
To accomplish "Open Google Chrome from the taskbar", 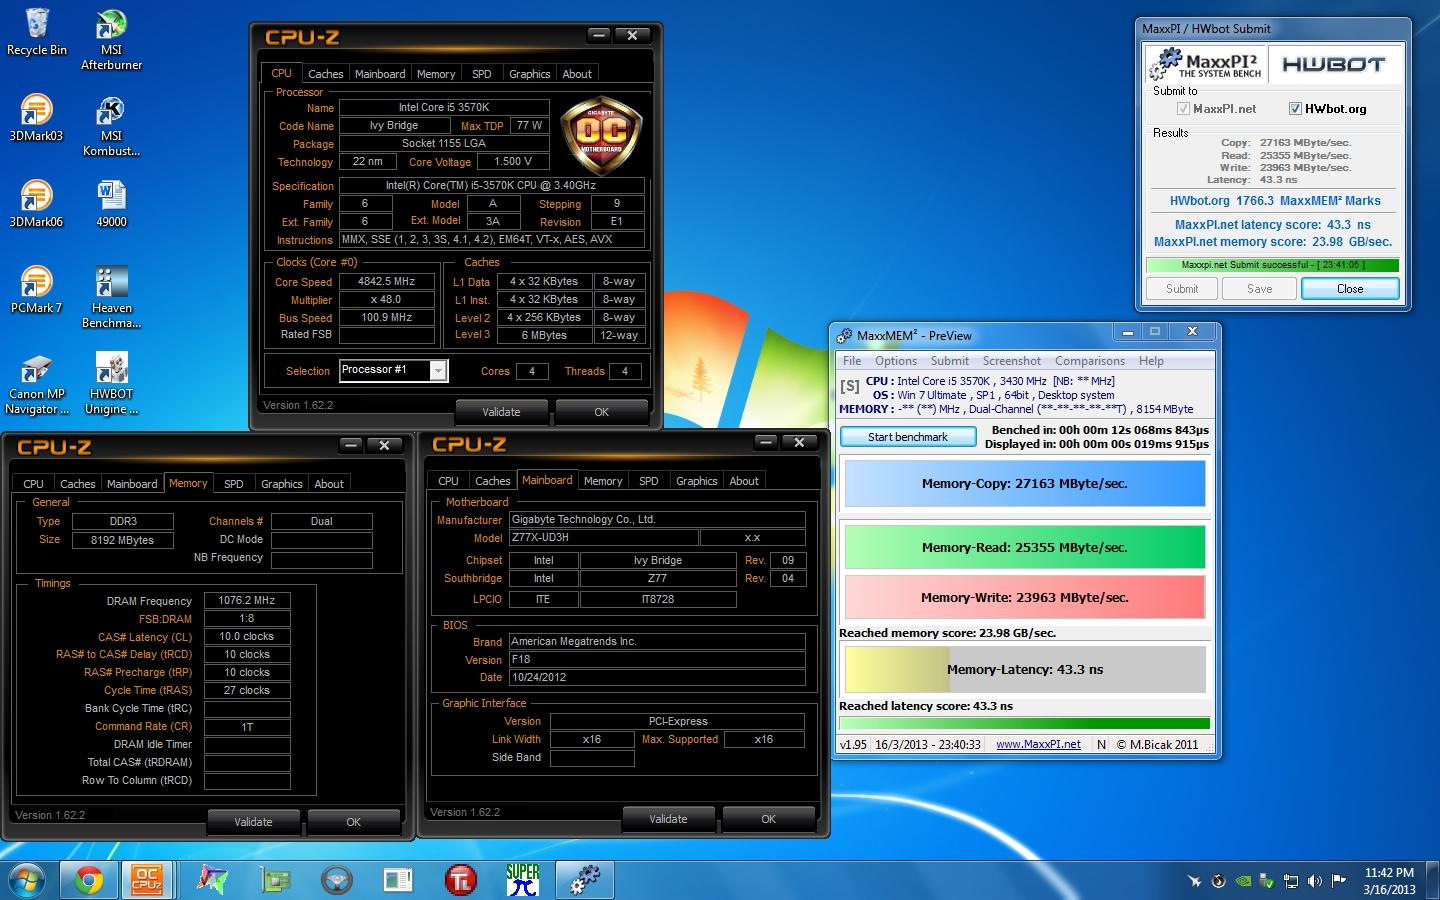I will (88, 881).
